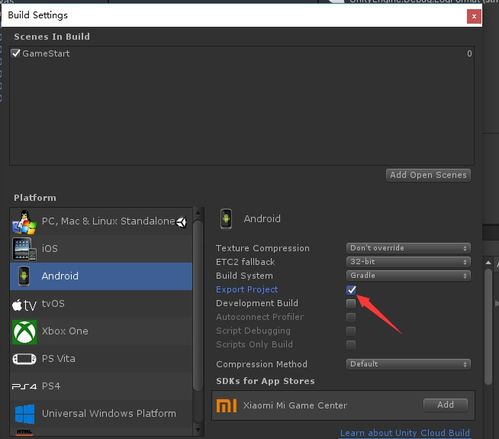
Task: Select the Android platform icon in the list
Action: point(24,276)
